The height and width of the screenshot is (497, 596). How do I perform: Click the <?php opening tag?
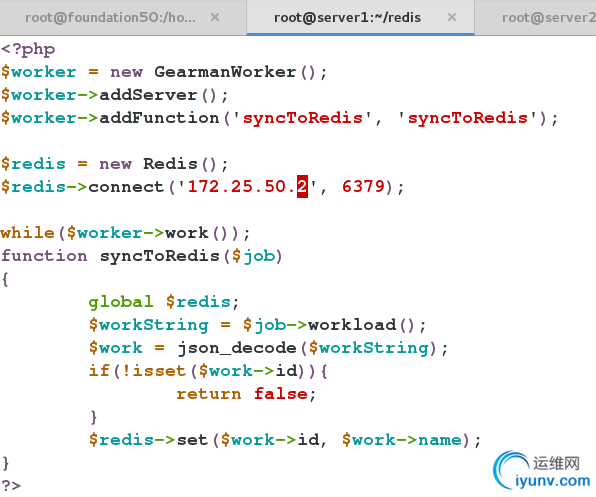(x=28, y=49)
